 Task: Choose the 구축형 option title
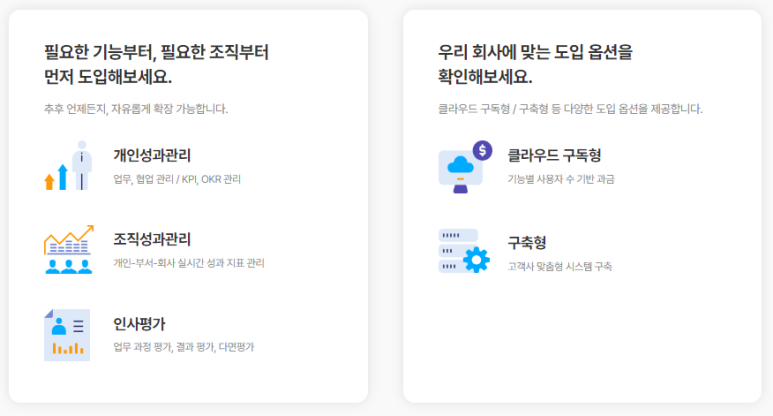(x=527, y=243)
